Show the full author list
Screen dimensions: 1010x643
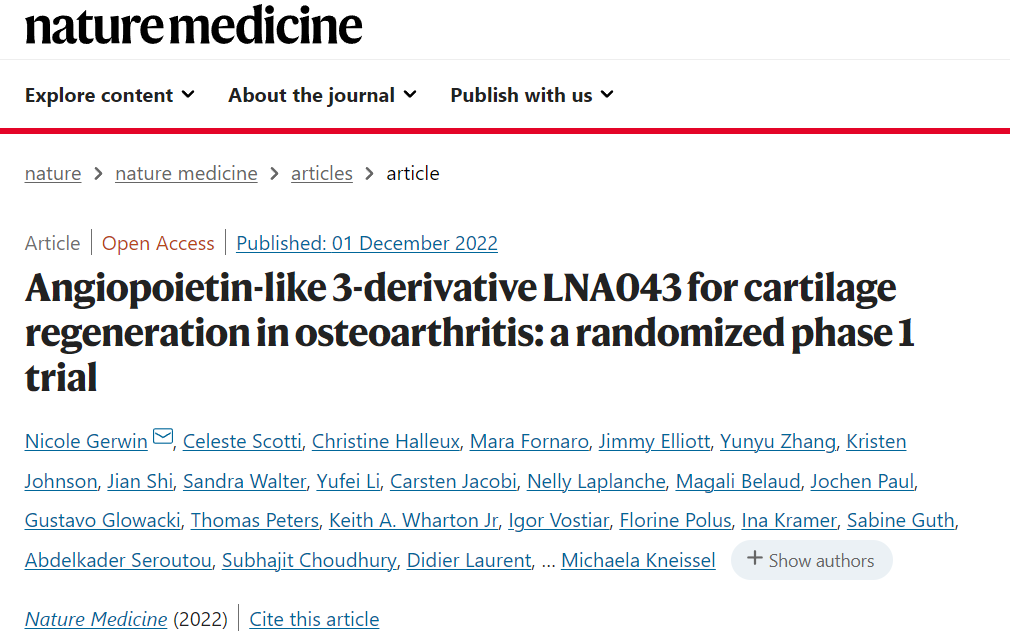[812, 560]
